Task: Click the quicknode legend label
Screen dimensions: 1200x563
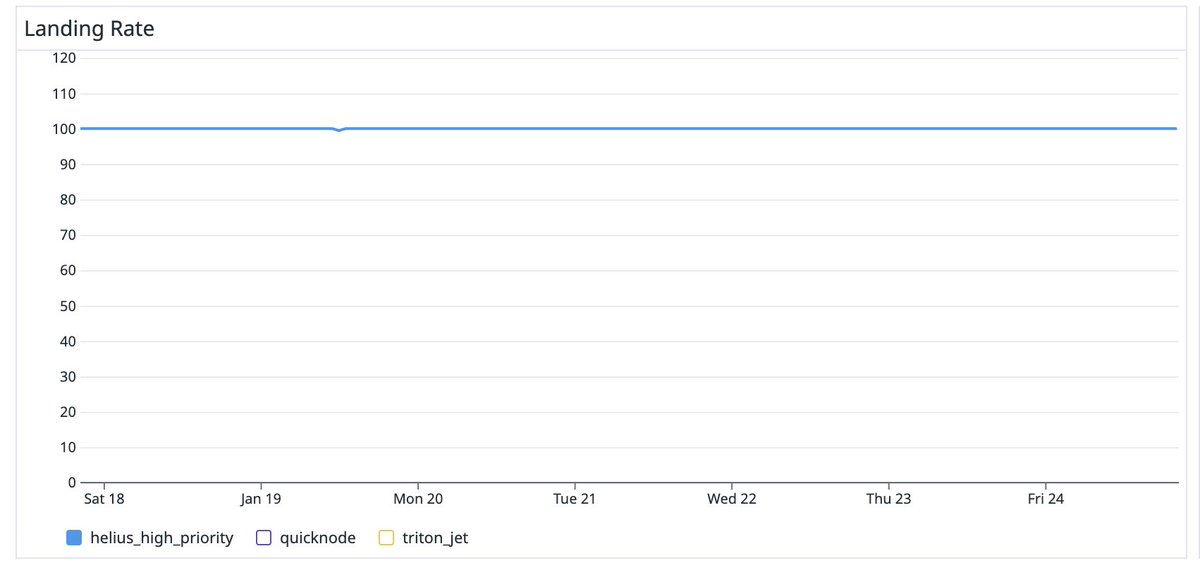Action: pyautogui.click(x=318, y=538)
